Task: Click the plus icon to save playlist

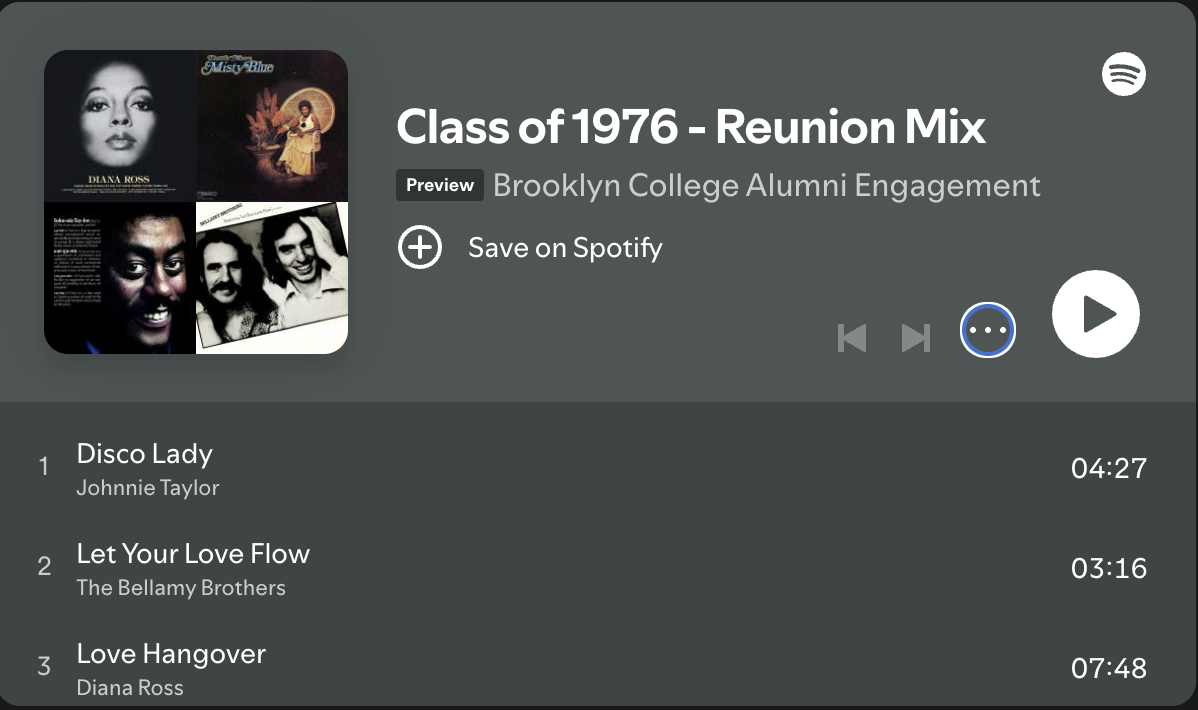Action: click(420, 248)
